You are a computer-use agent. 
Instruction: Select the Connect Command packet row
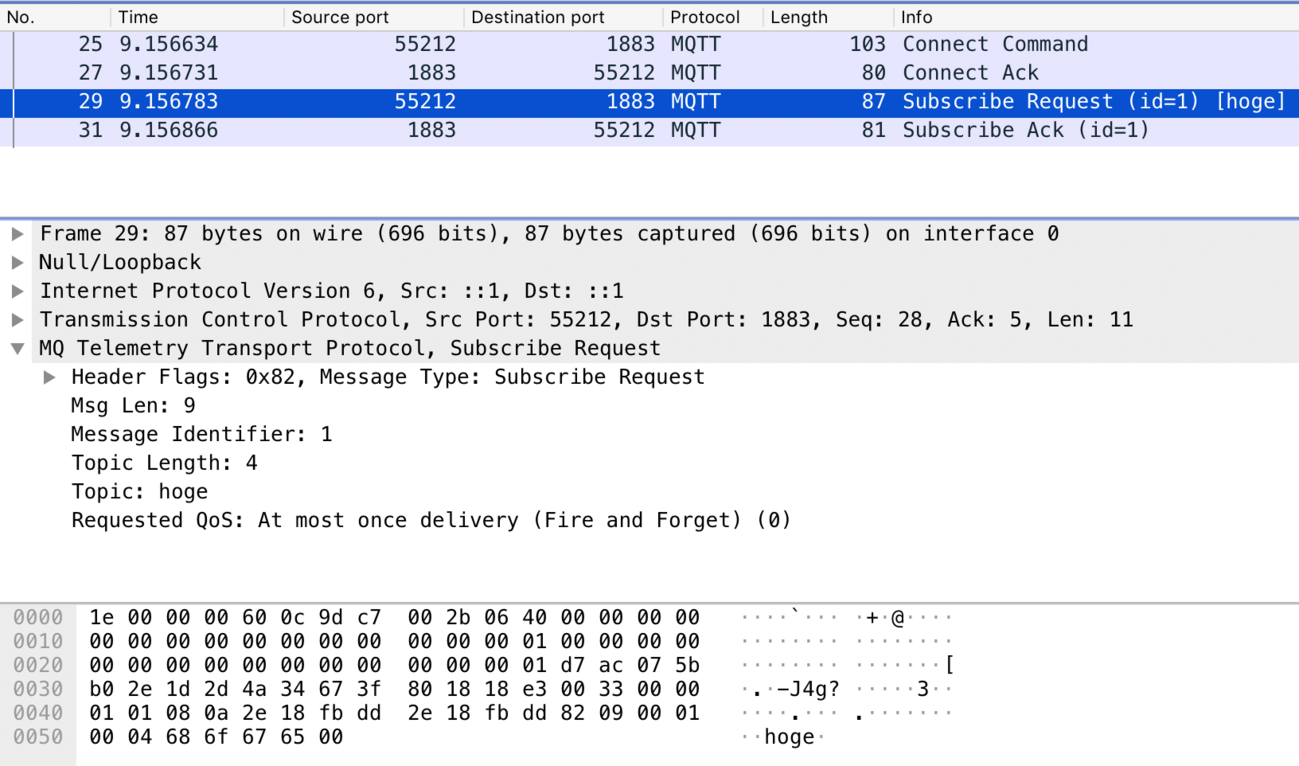point(650,44)
